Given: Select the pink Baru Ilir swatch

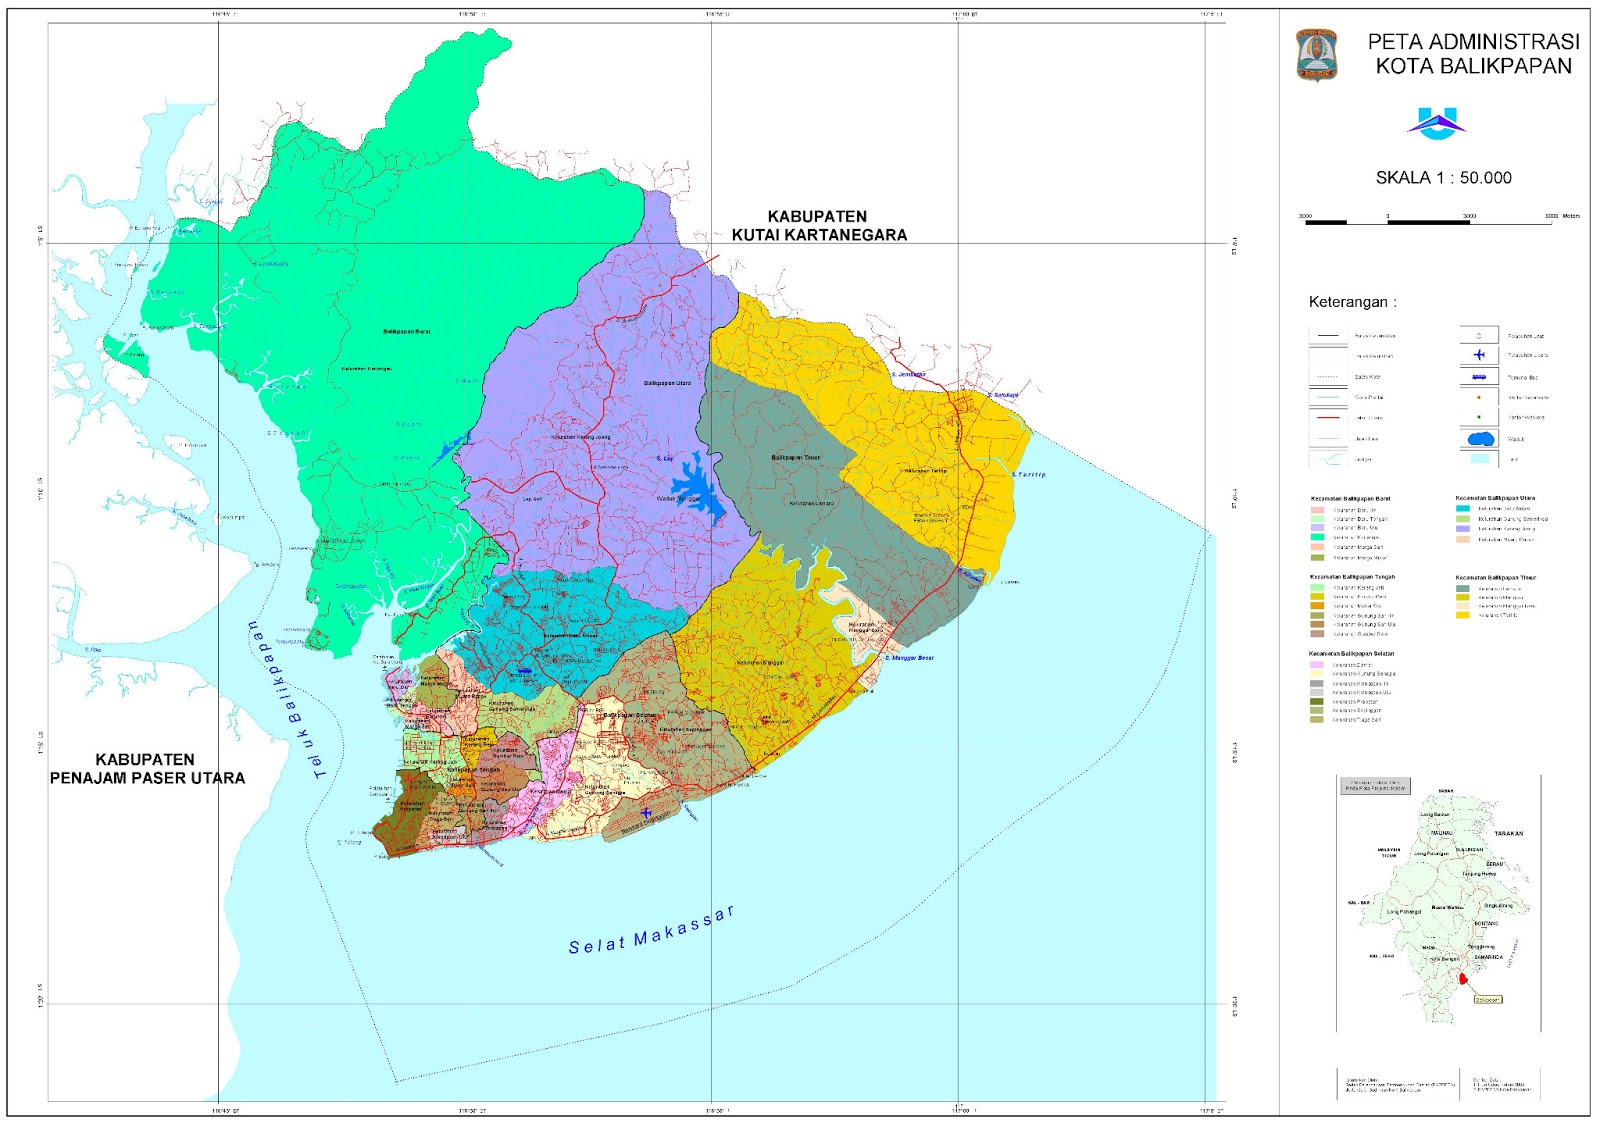Looking at the screenshot, I should [1318, 510].
